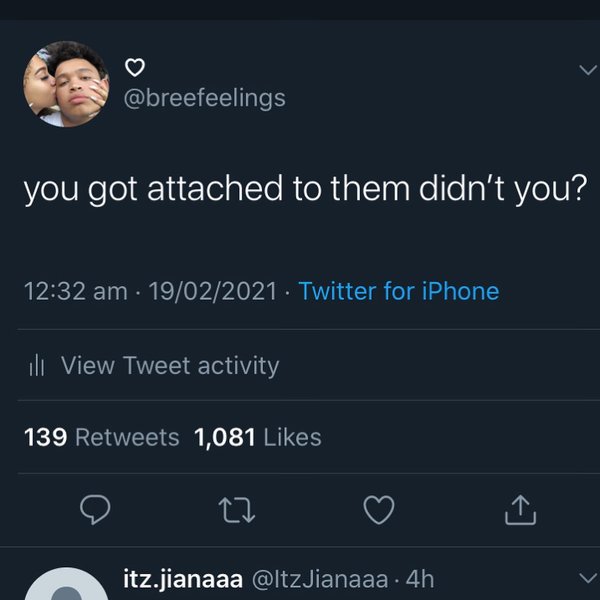Click the 12:32 am timestamp
Viewport: 600px width, 600px height.
coord(75,292)
